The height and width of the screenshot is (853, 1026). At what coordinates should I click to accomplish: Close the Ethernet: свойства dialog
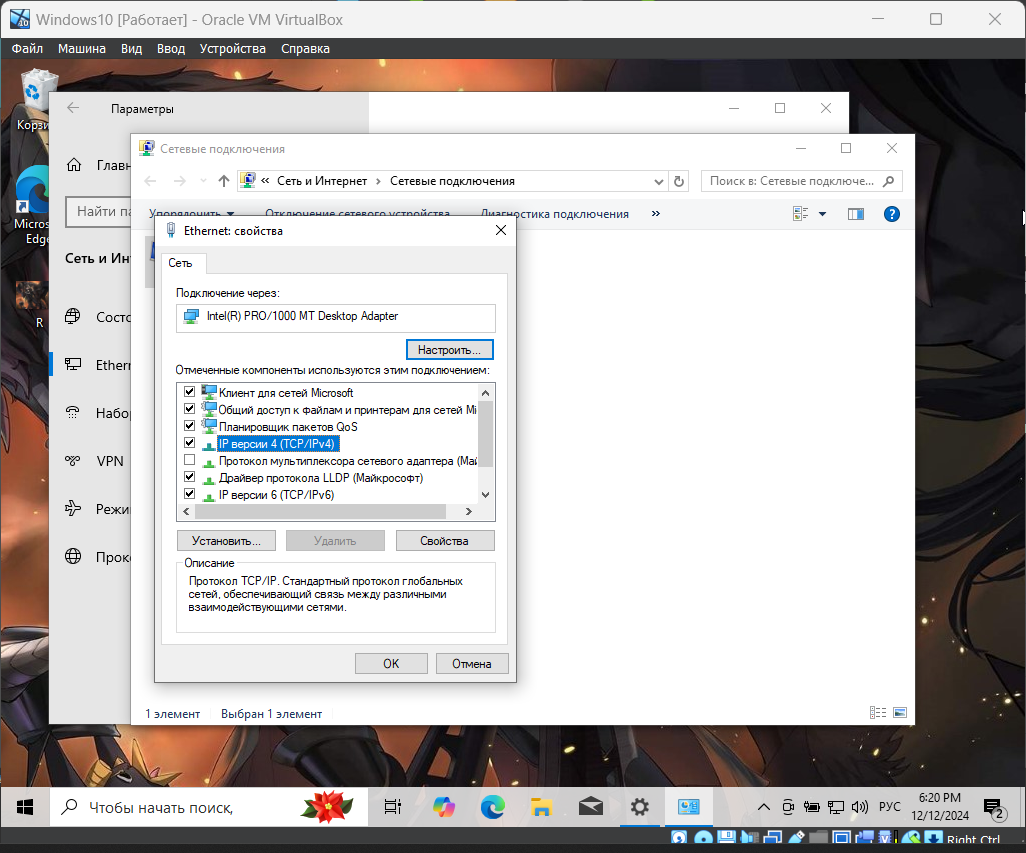pyautogui.click(x=501, y=230)
